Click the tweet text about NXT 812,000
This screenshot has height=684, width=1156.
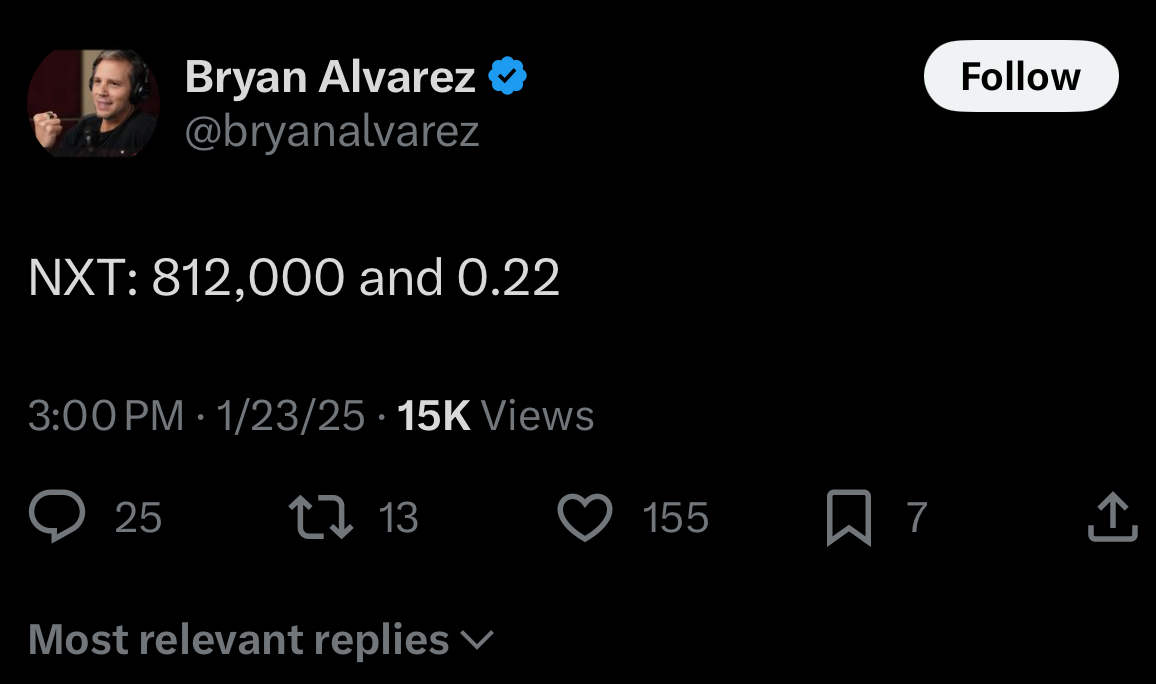tap(294, 278)
